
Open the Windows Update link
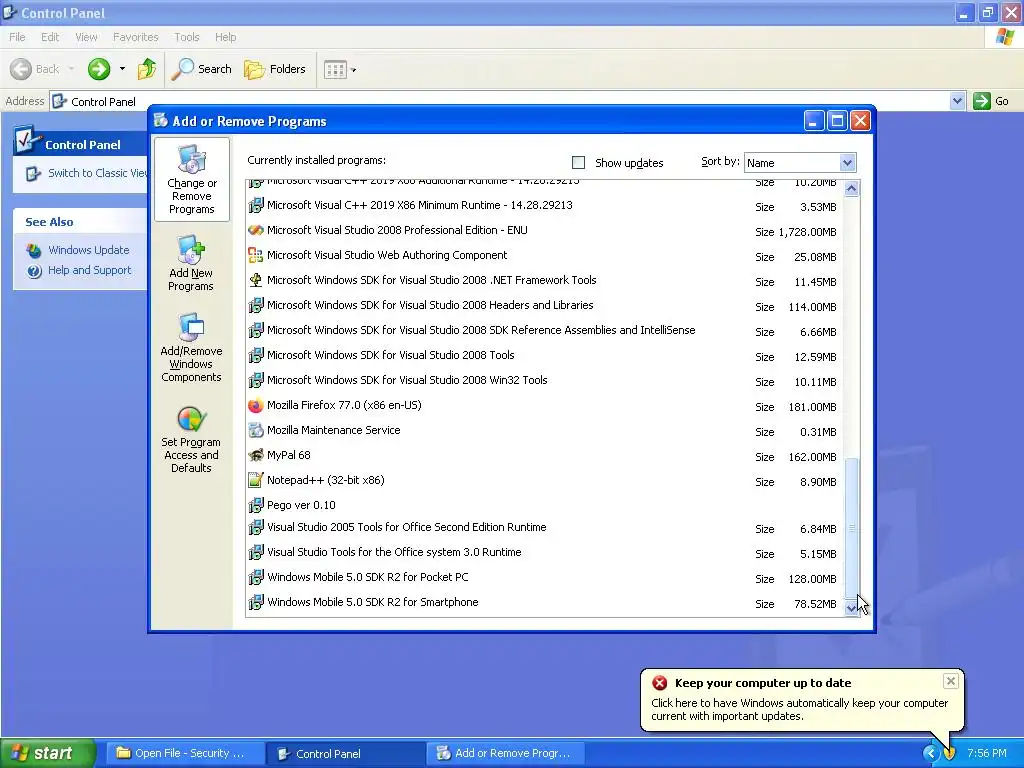click(x=88, y=250)
